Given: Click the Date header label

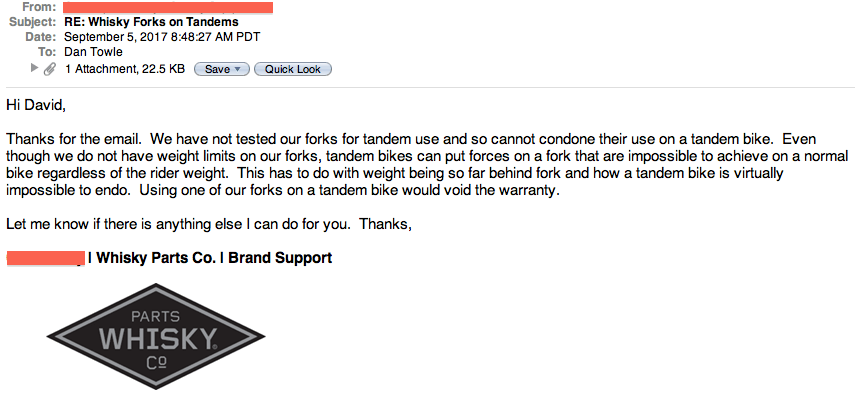Looking at the screenshot, I should [40, 37].
